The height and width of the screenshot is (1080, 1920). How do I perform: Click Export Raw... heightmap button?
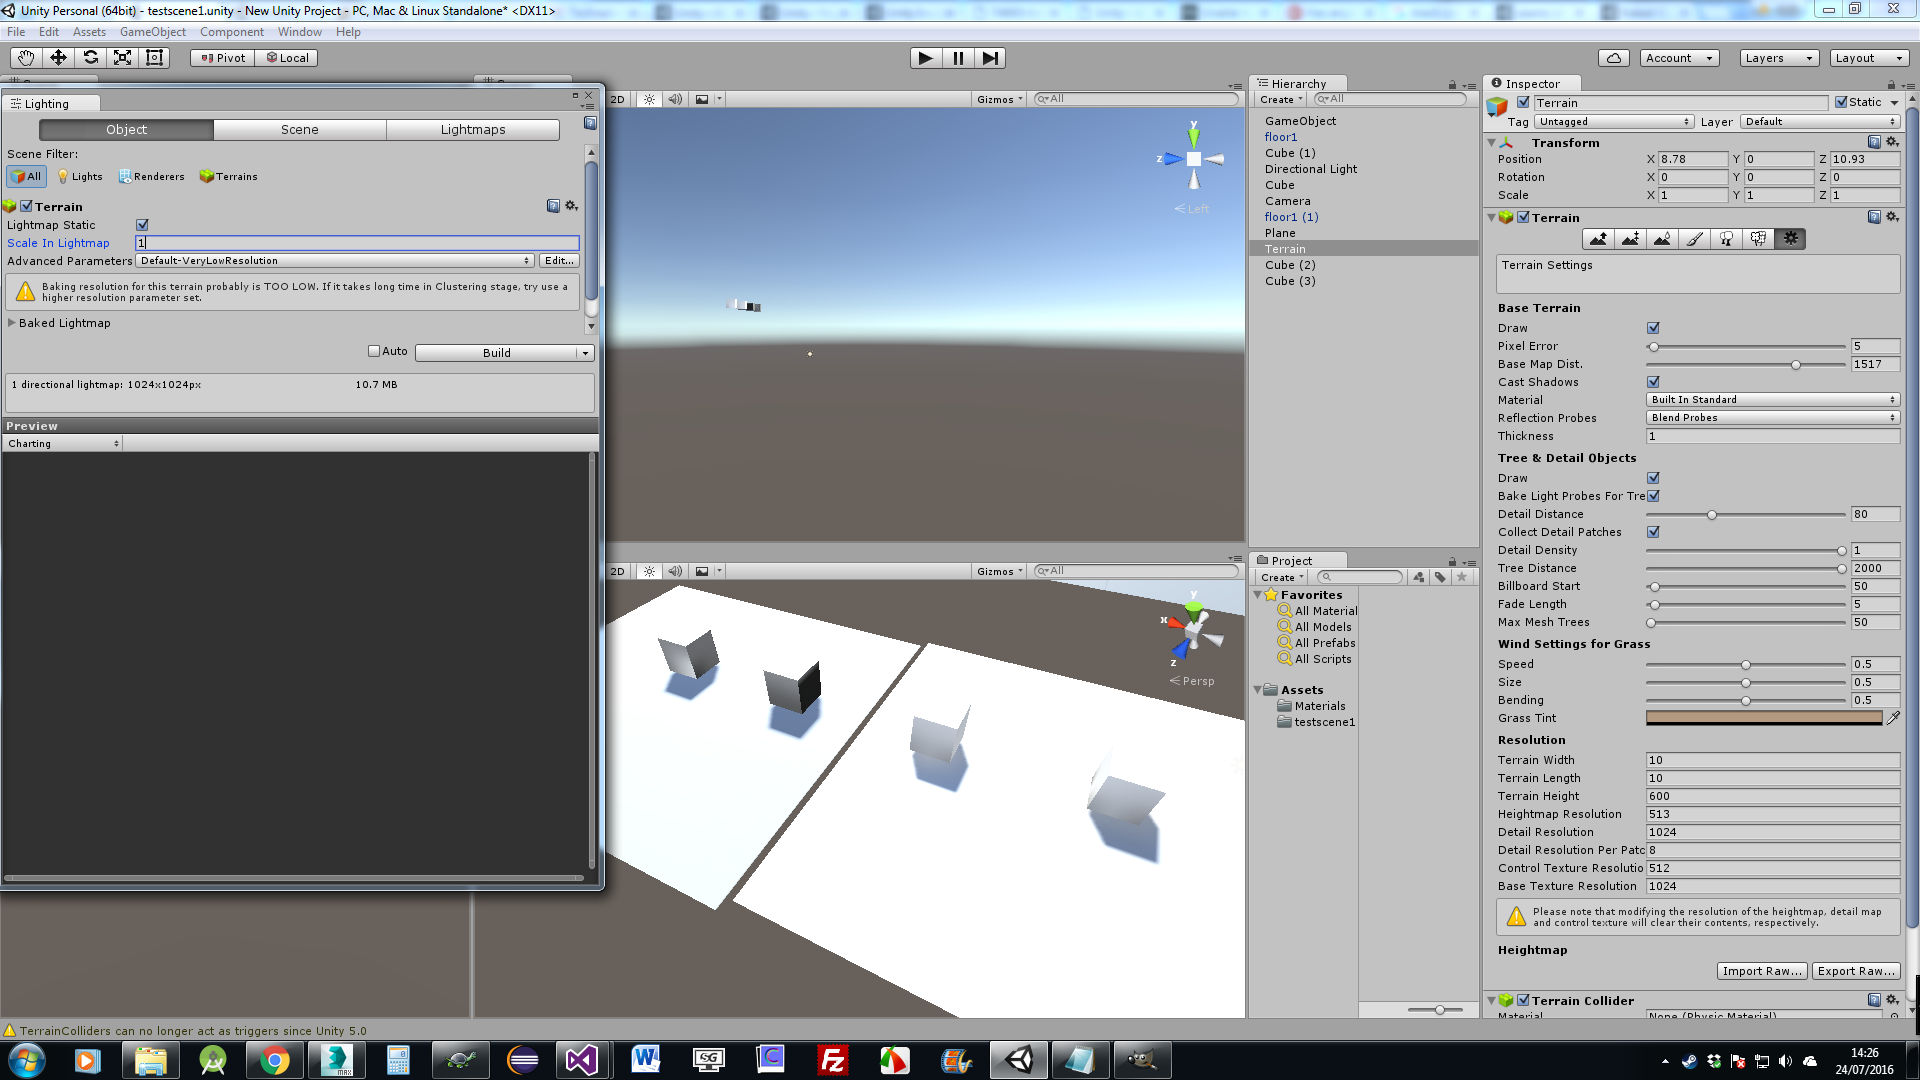(x=1856, y=971)
